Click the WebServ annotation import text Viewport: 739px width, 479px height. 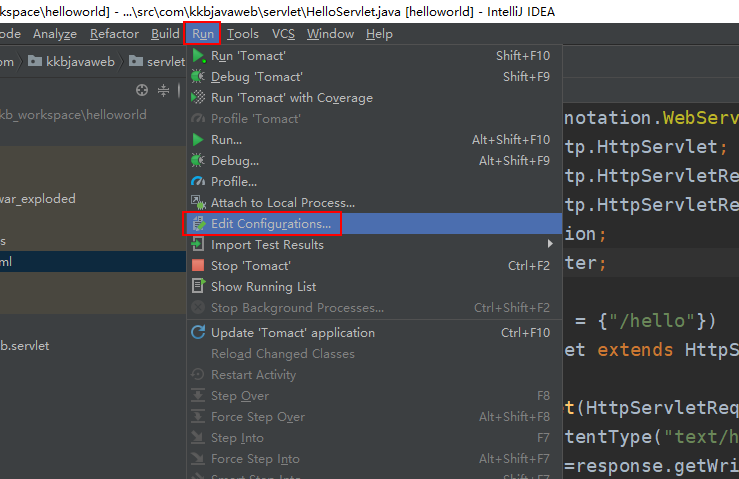pos(701,118)
